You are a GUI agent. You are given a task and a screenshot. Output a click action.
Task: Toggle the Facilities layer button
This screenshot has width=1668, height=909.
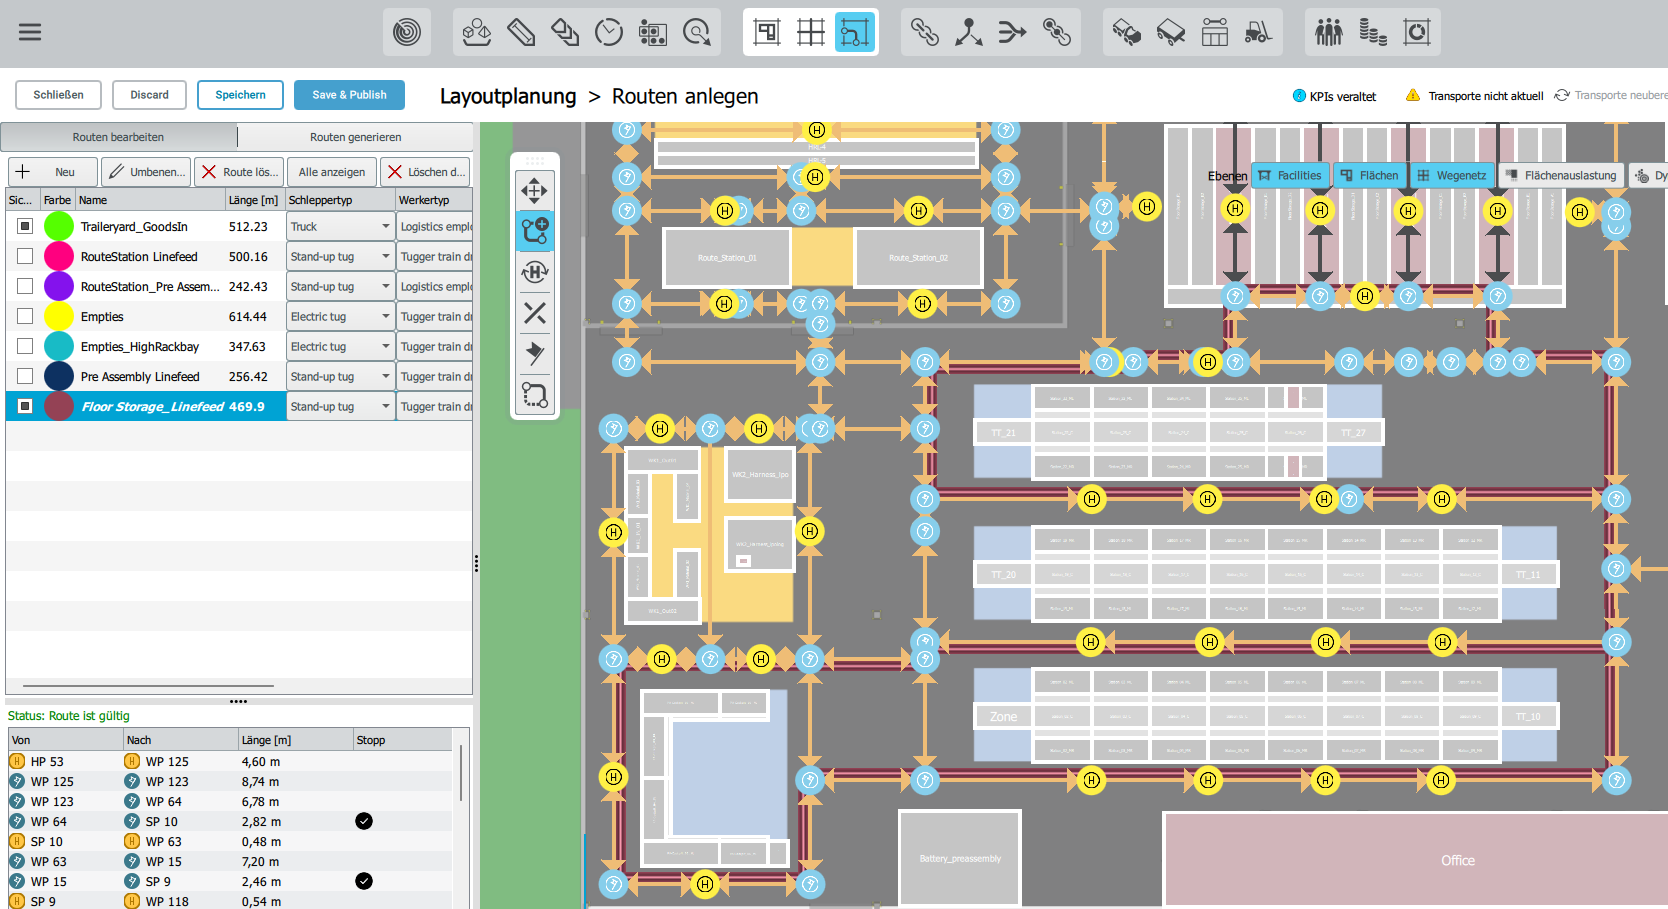point(1290,175)
